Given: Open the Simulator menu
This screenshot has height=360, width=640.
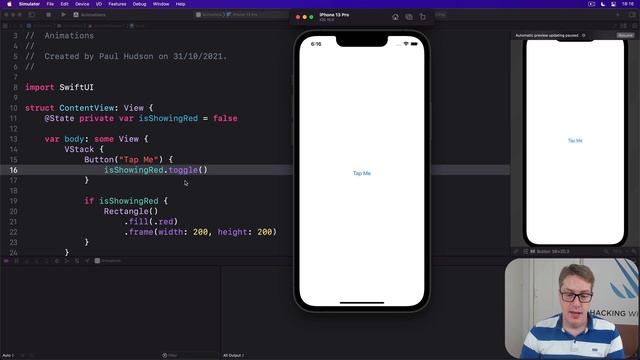Looking at the screenshot, I should (29, 4).
